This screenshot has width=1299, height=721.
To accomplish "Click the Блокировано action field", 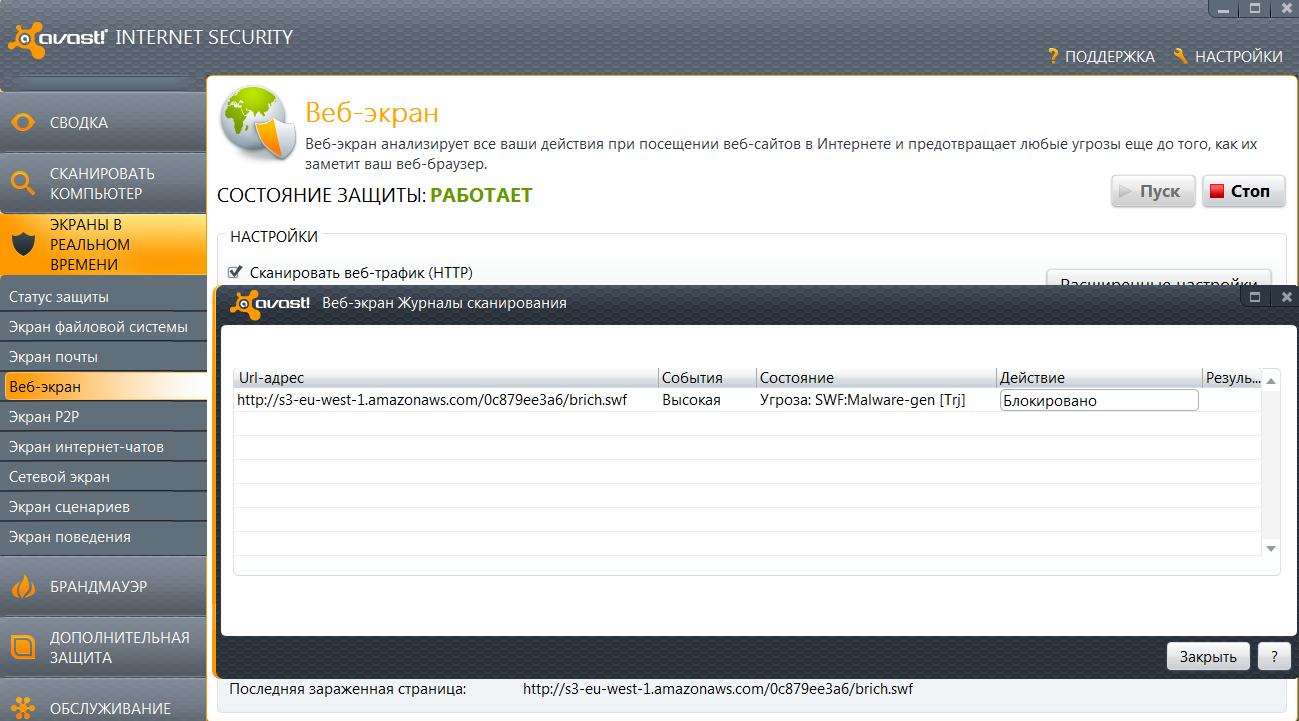I will click(1098, 400).
